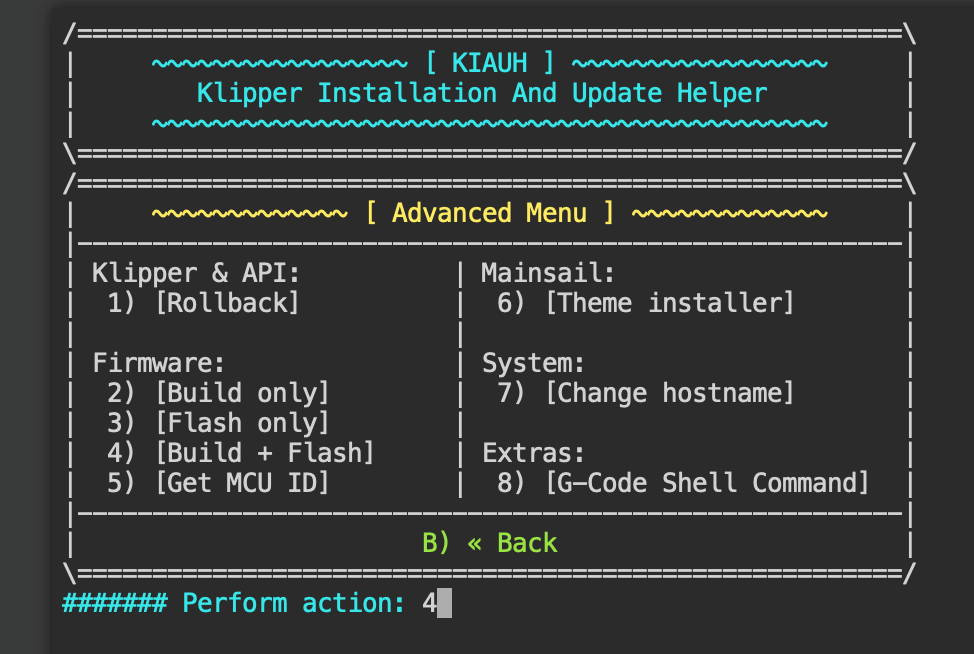Click the Rollback menu option
Image resolution: width=974 pixels, height=654 pixels.
point(203,303)
